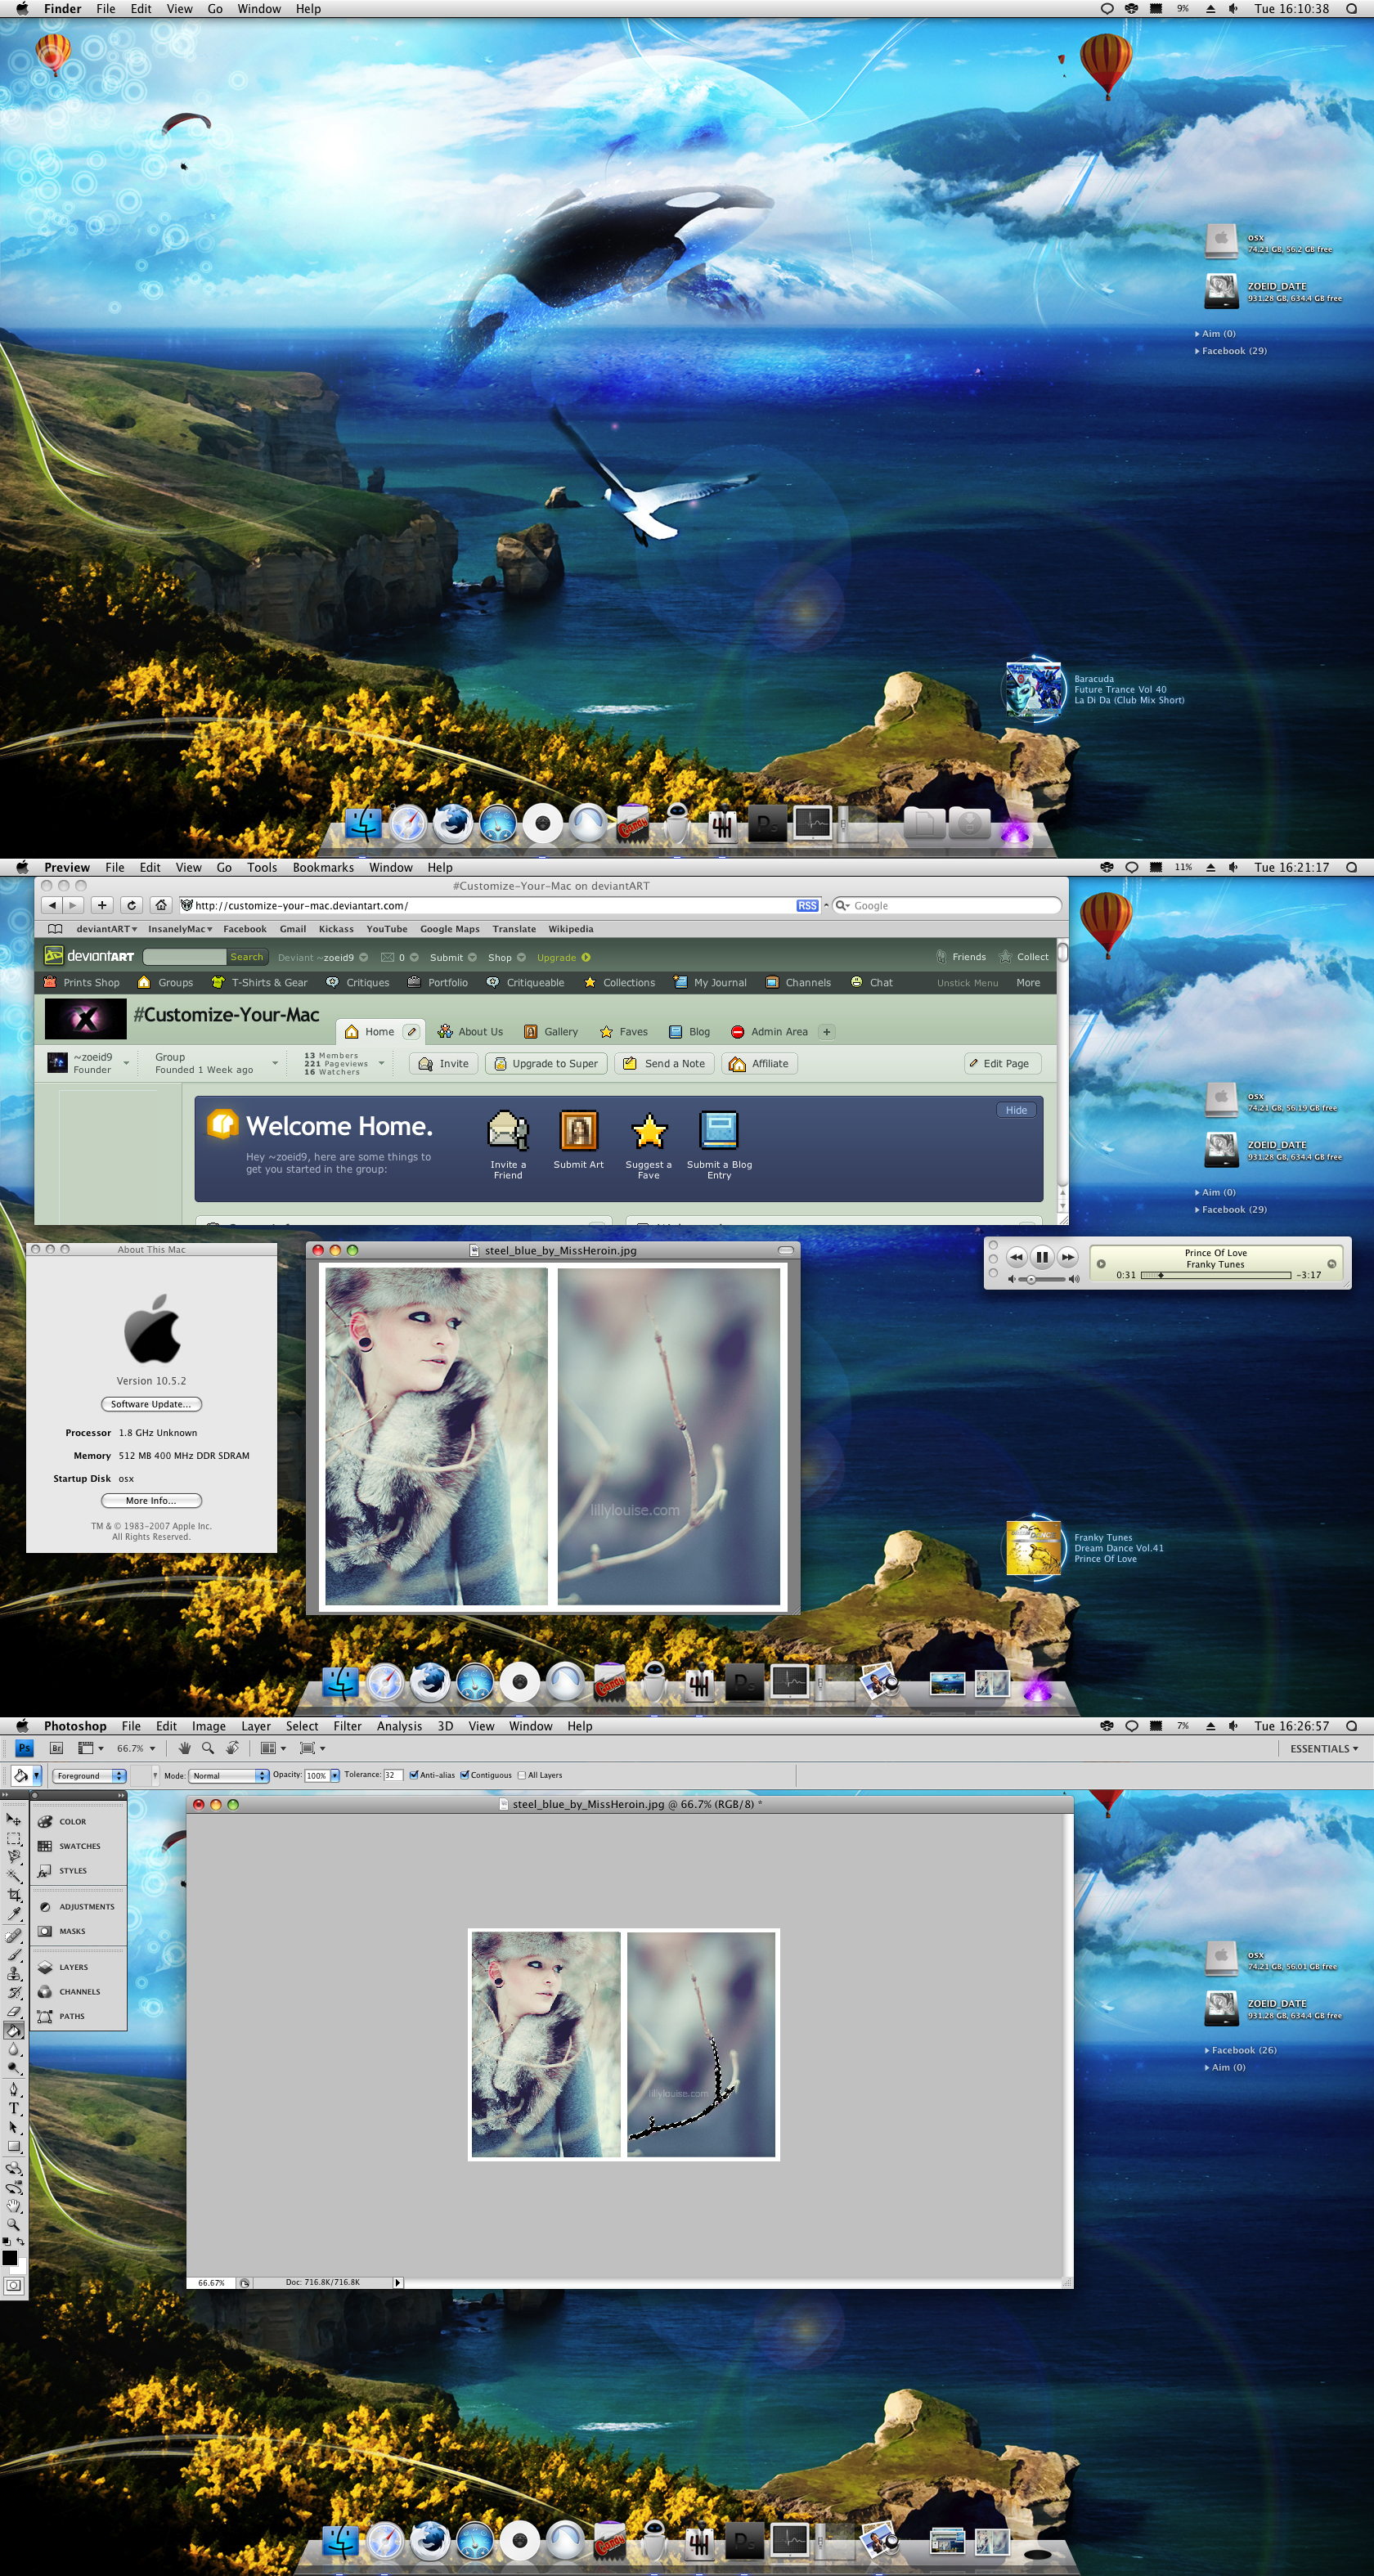This screenshot has width=1374, height=2576.
Task: Select the Spot Healing Brush tool
Action: pyautogui.click(x=14, y=1936)
